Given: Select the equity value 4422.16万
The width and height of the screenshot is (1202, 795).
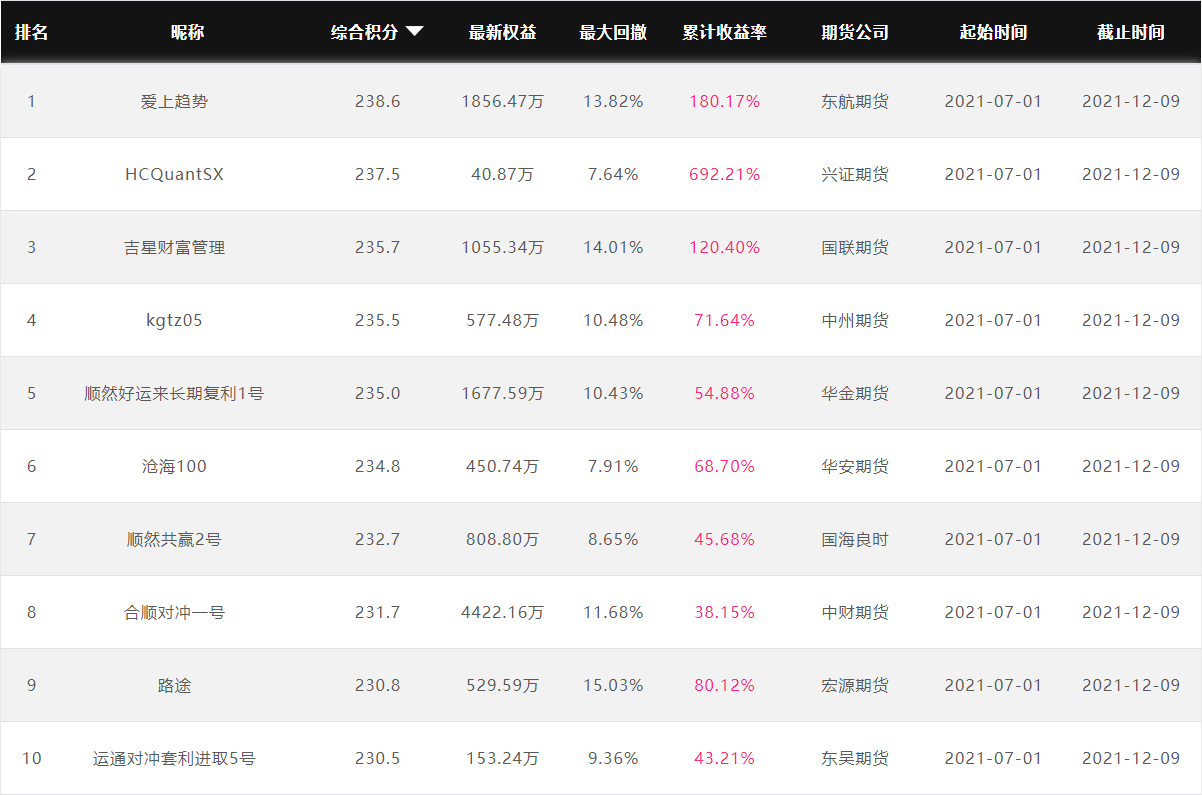Looking at the screenshot, I should [x=503, y=612].
